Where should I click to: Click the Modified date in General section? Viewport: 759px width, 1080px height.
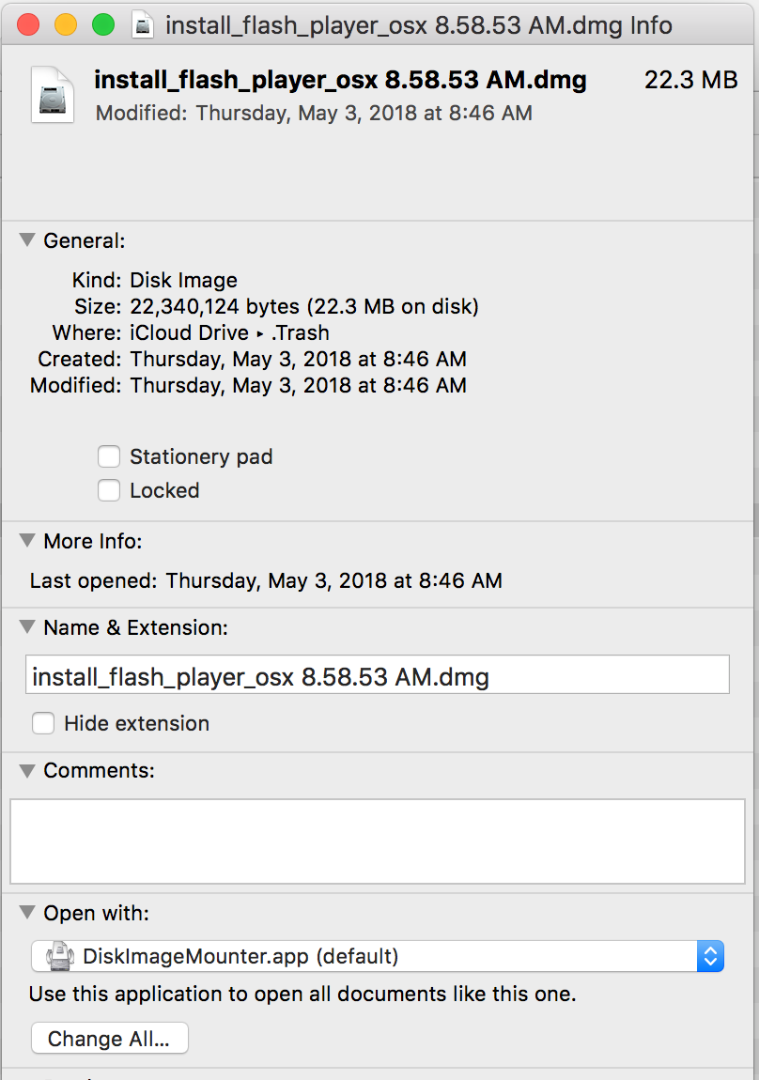[x=298, y=385]
